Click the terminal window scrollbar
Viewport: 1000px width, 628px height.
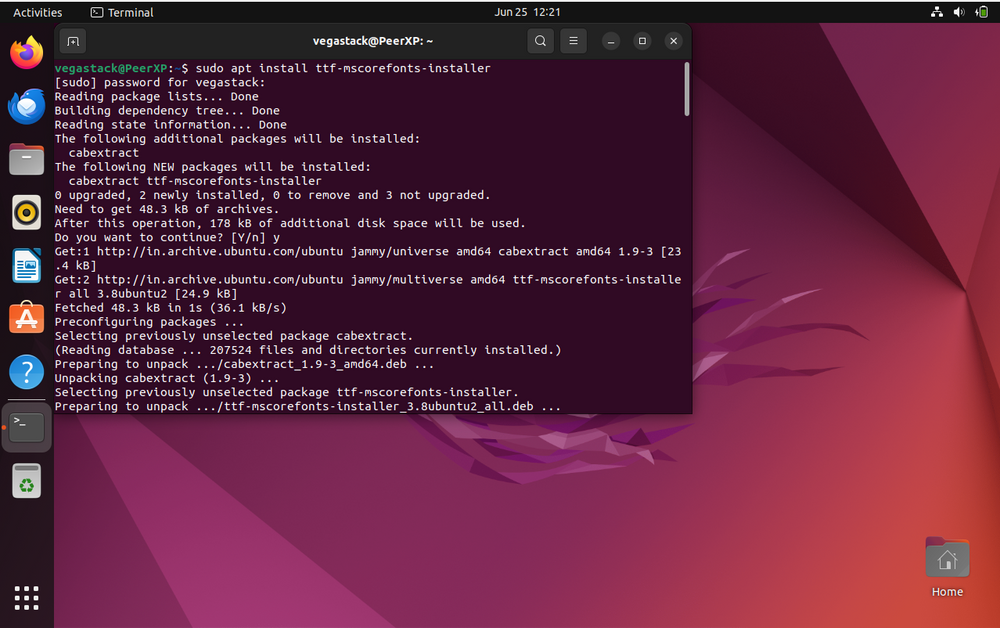(686, 90)
